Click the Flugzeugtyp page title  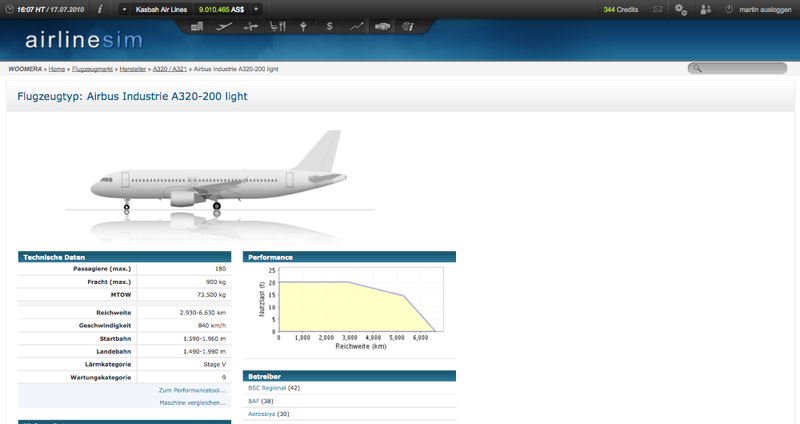pyautogui.click(x=132, y=96)
